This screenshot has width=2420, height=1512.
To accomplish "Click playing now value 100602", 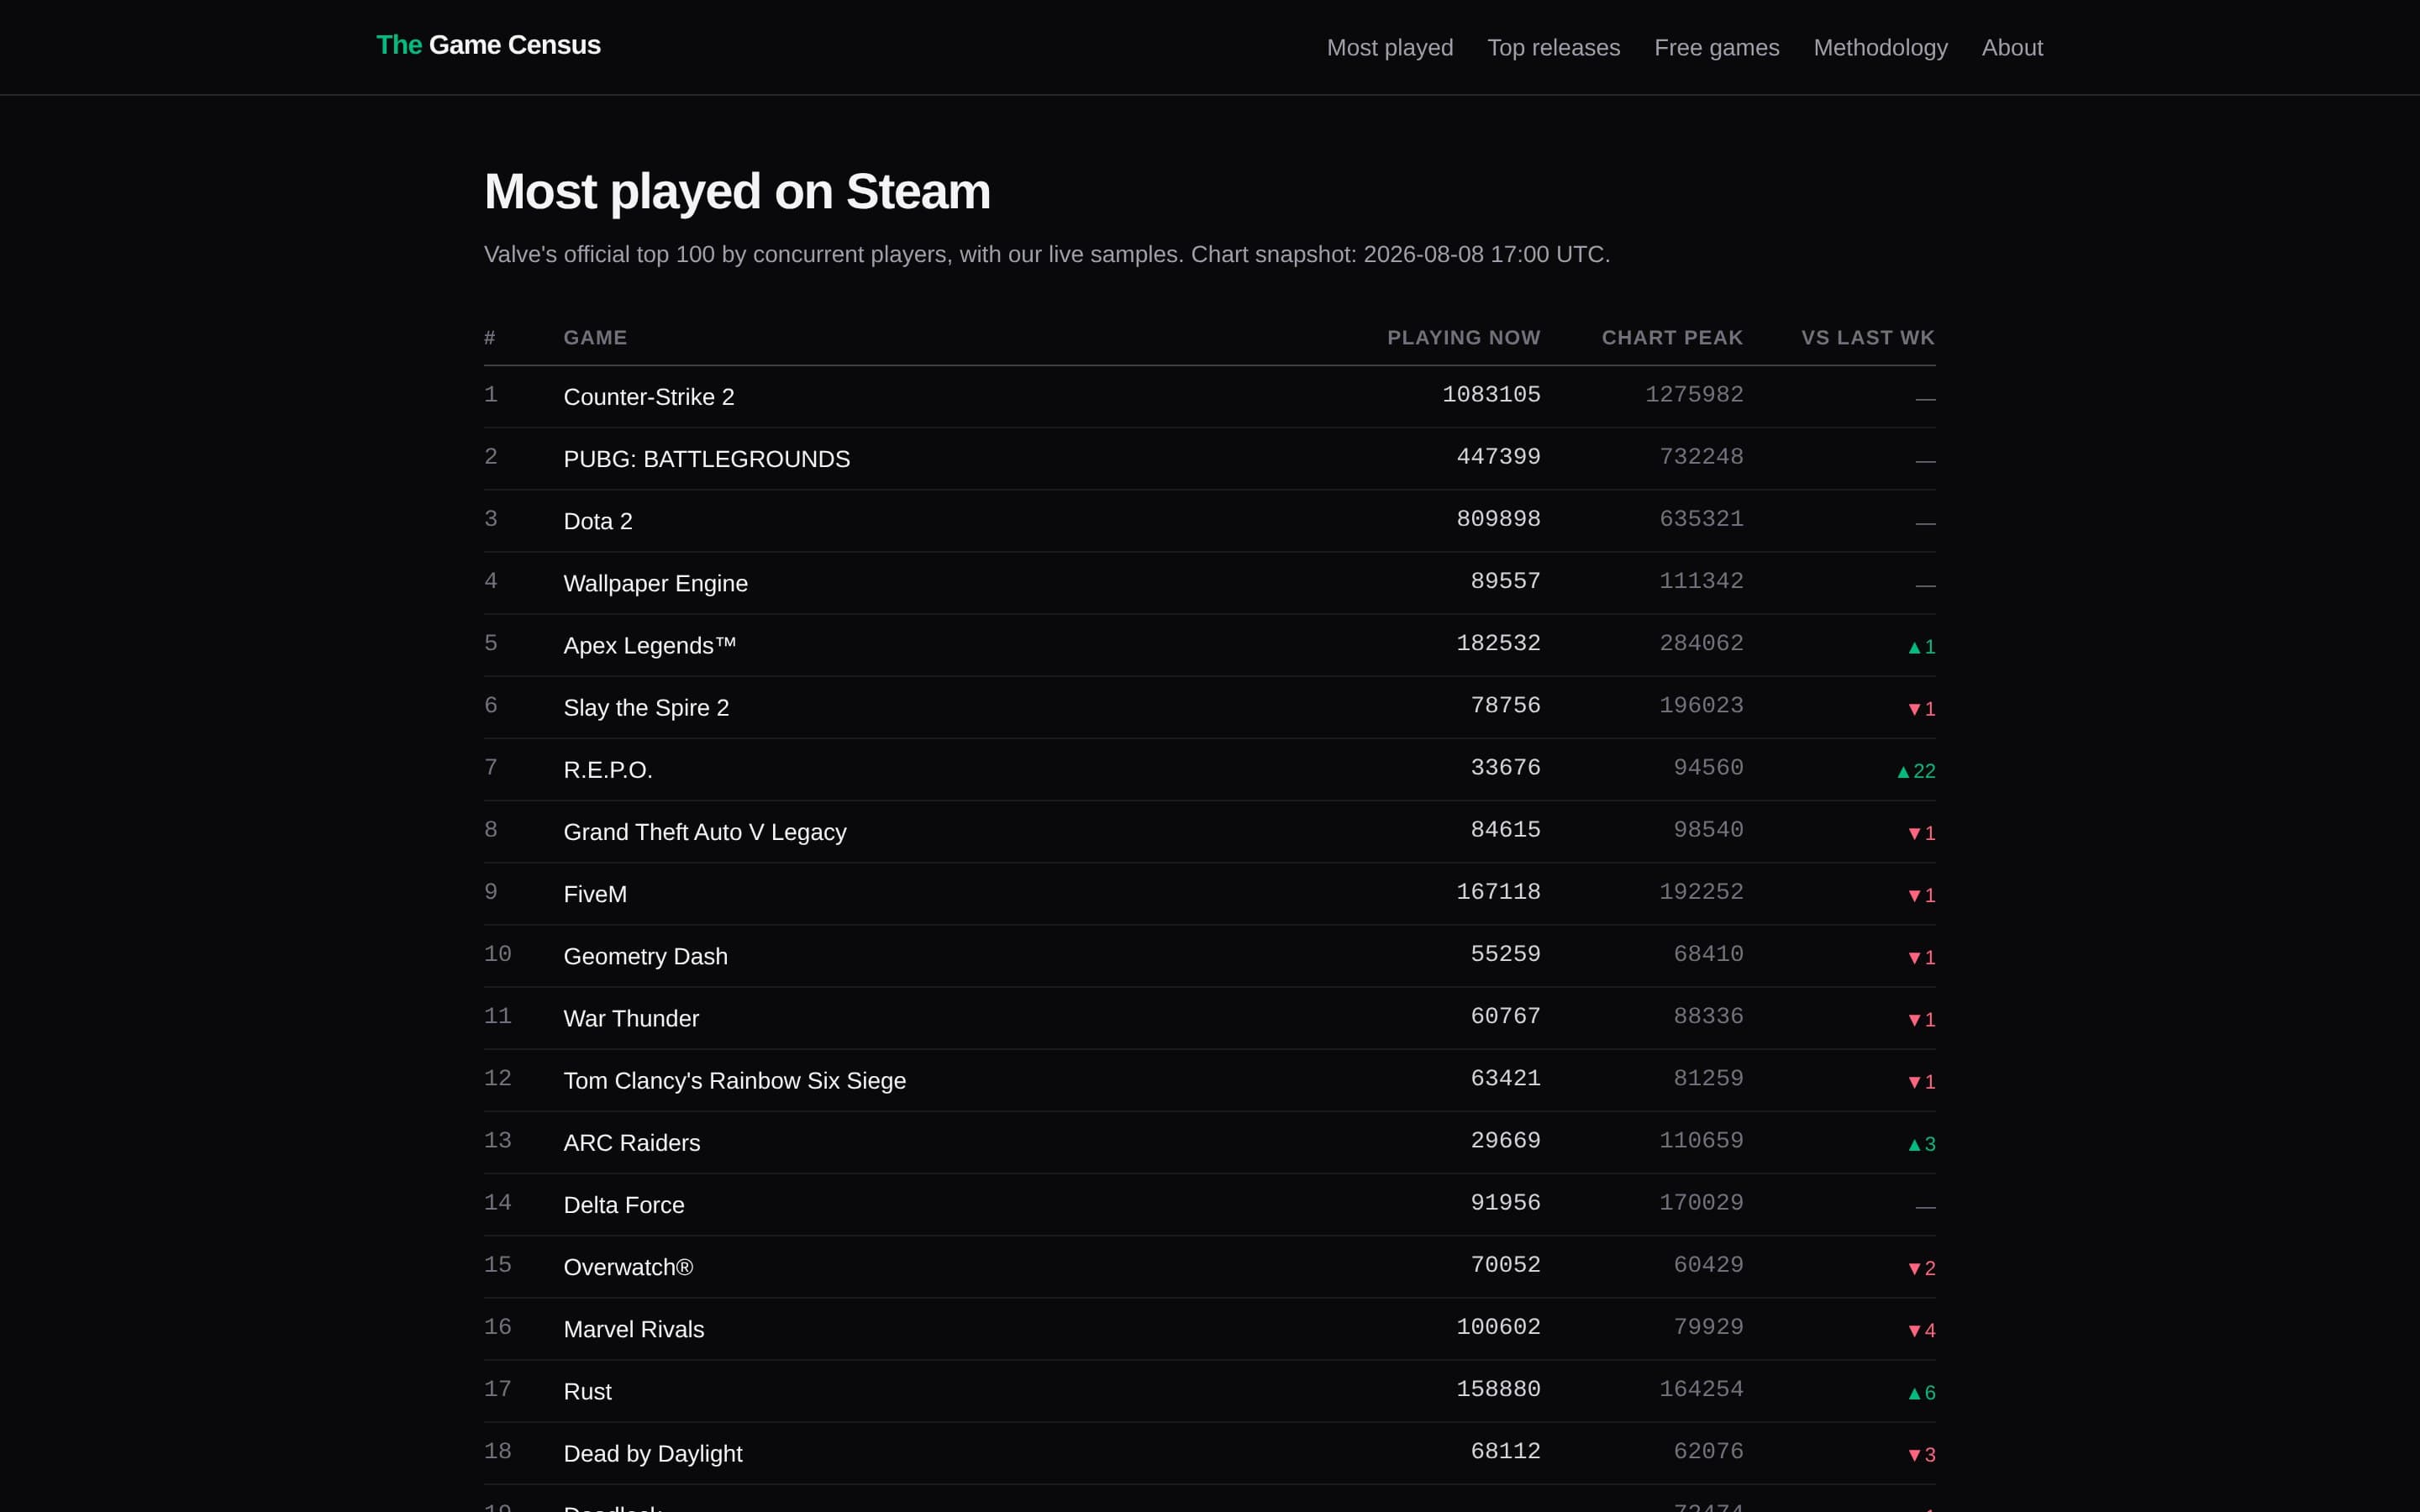I will (1498, 1326).
